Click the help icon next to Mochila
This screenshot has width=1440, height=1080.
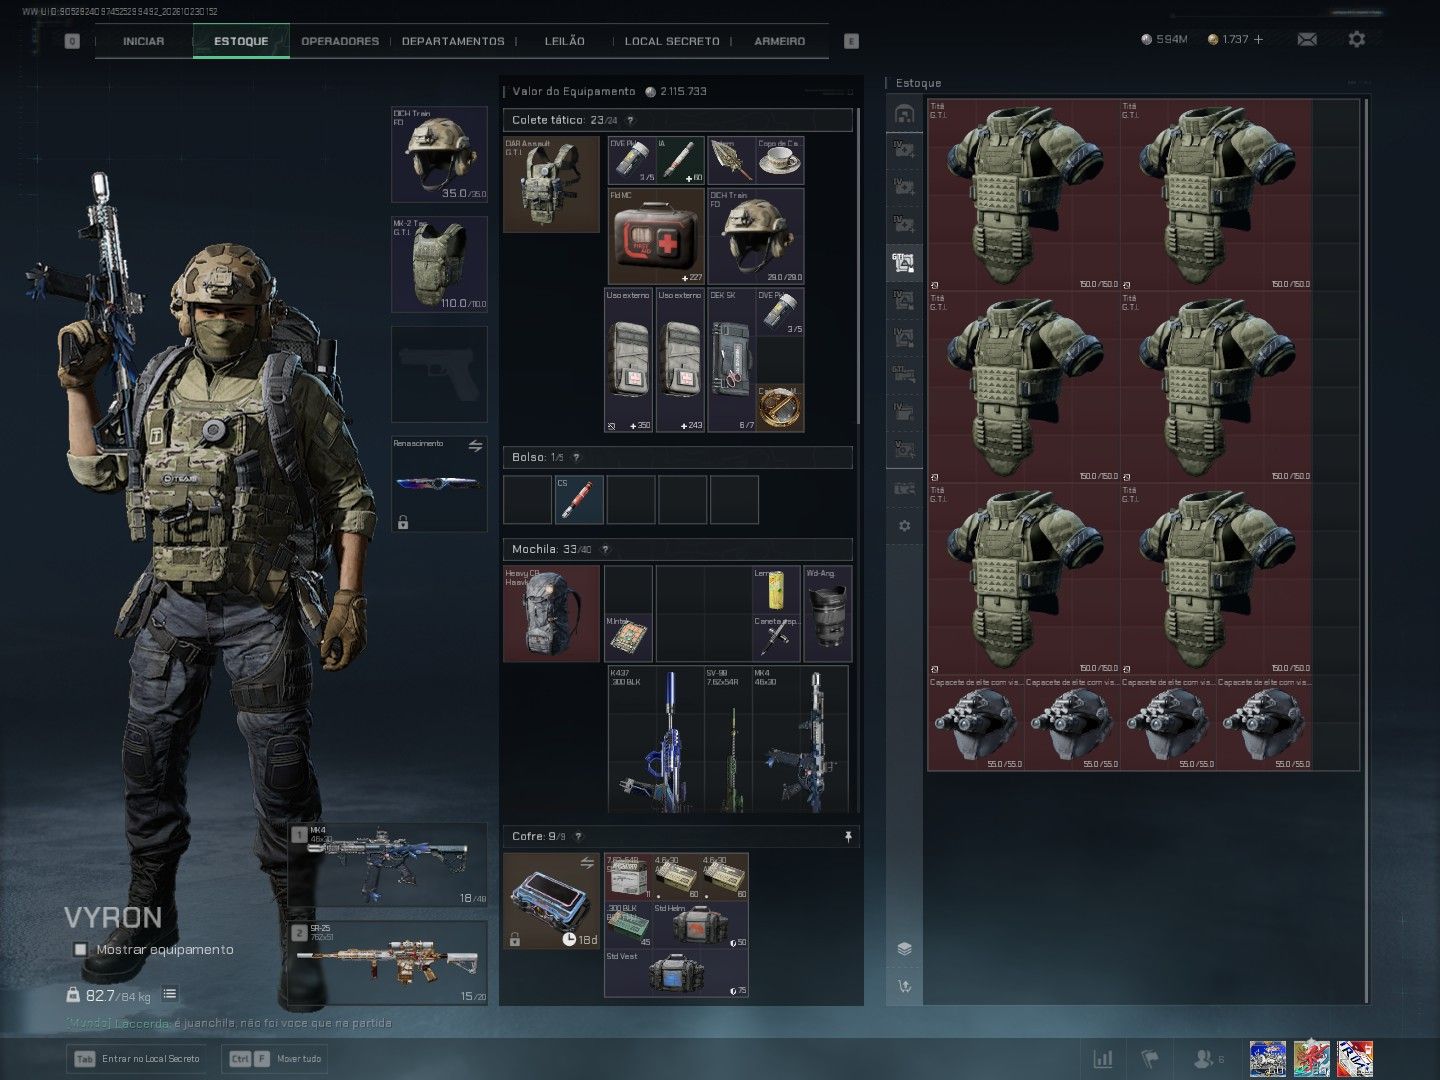(604, 549)
